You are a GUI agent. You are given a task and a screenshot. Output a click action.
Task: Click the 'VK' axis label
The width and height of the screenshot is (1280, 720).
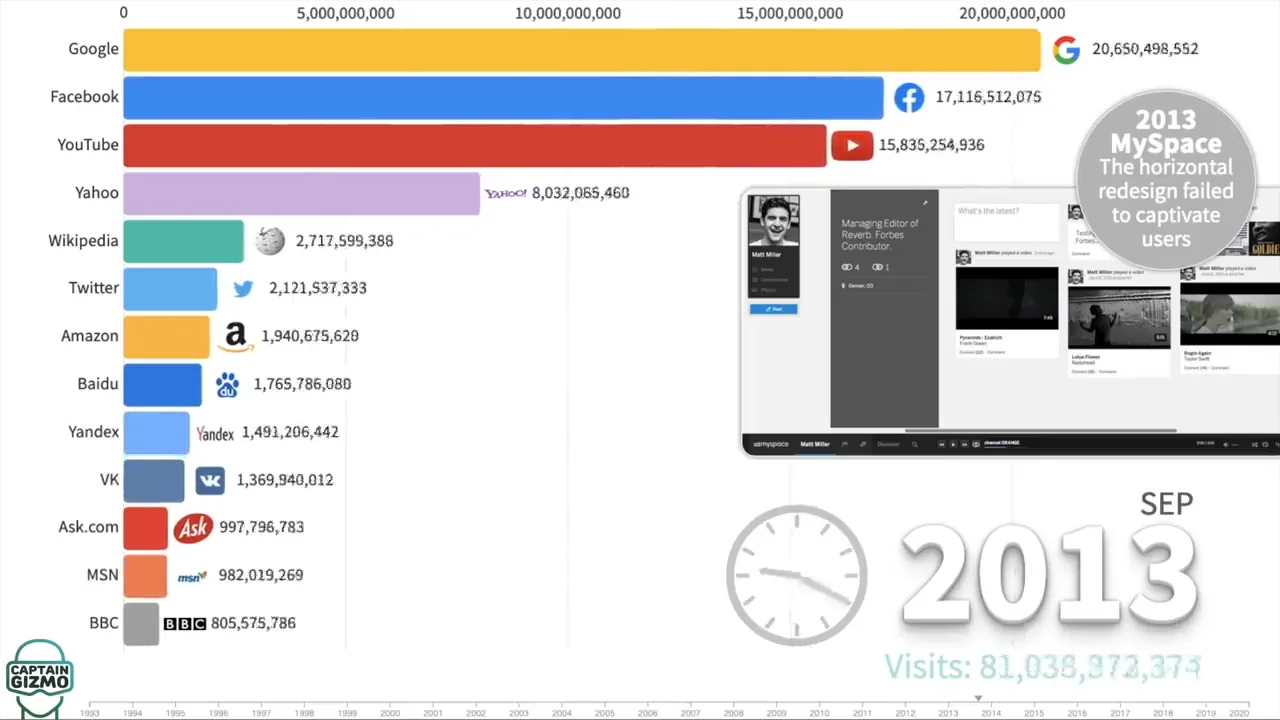(x=109, y=480)
